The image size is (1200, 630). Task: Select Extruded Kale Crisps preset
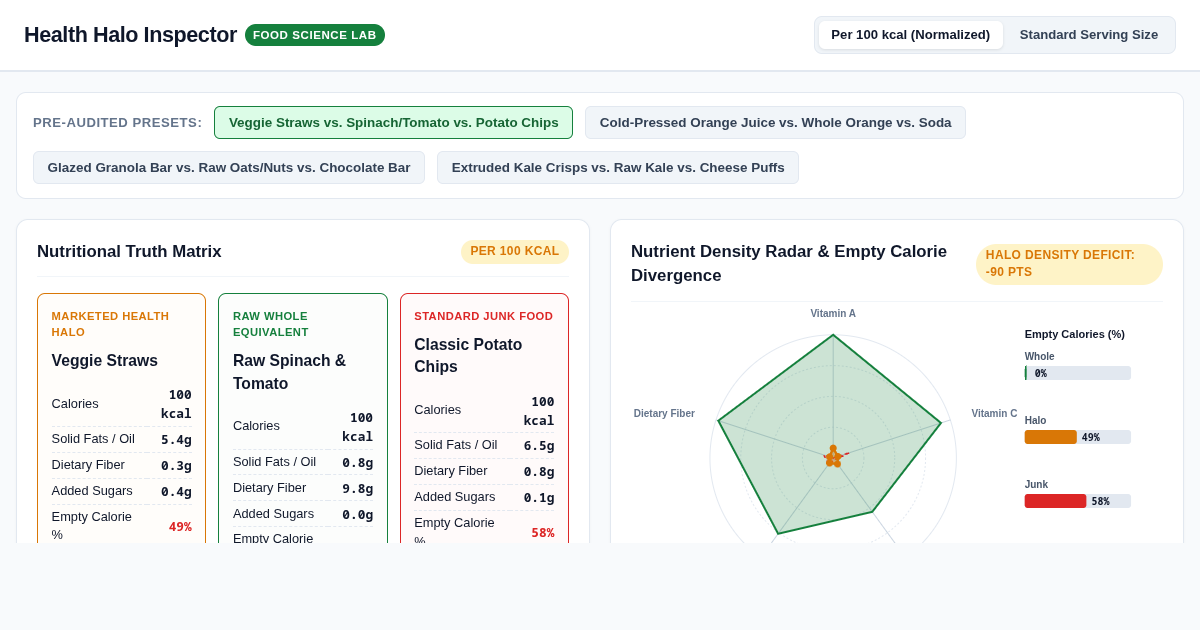tap(618, 168)
